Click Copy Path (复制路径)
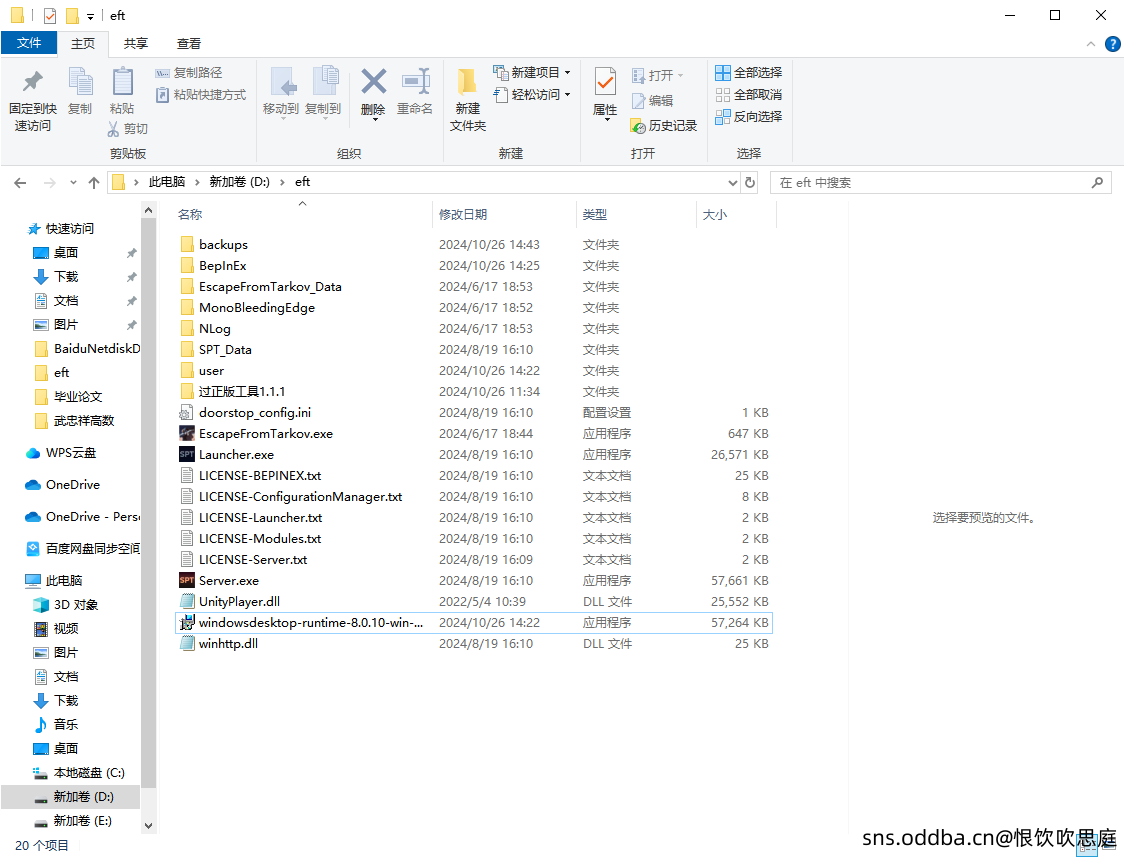Screen dimensions: 1125x858 coord(189,72)
